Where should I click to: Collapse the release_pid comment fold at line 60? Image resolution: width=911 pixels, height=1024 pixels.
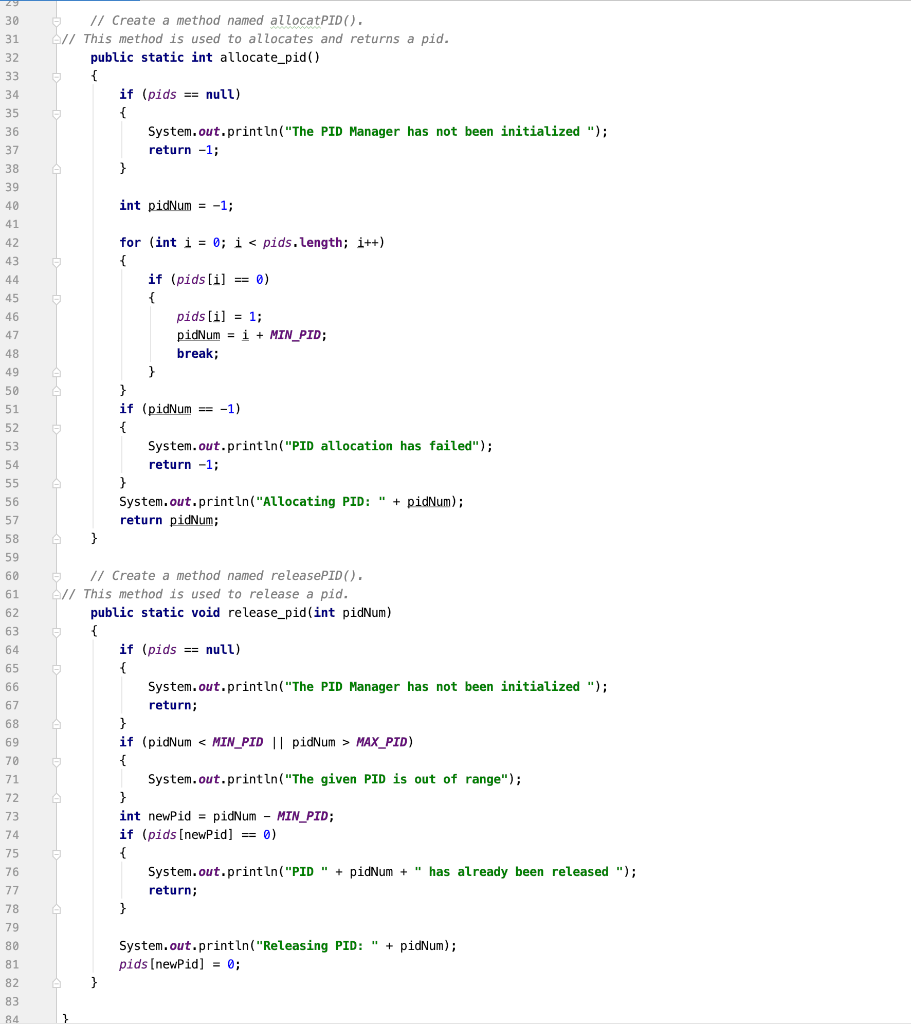(x=56, y=575)
